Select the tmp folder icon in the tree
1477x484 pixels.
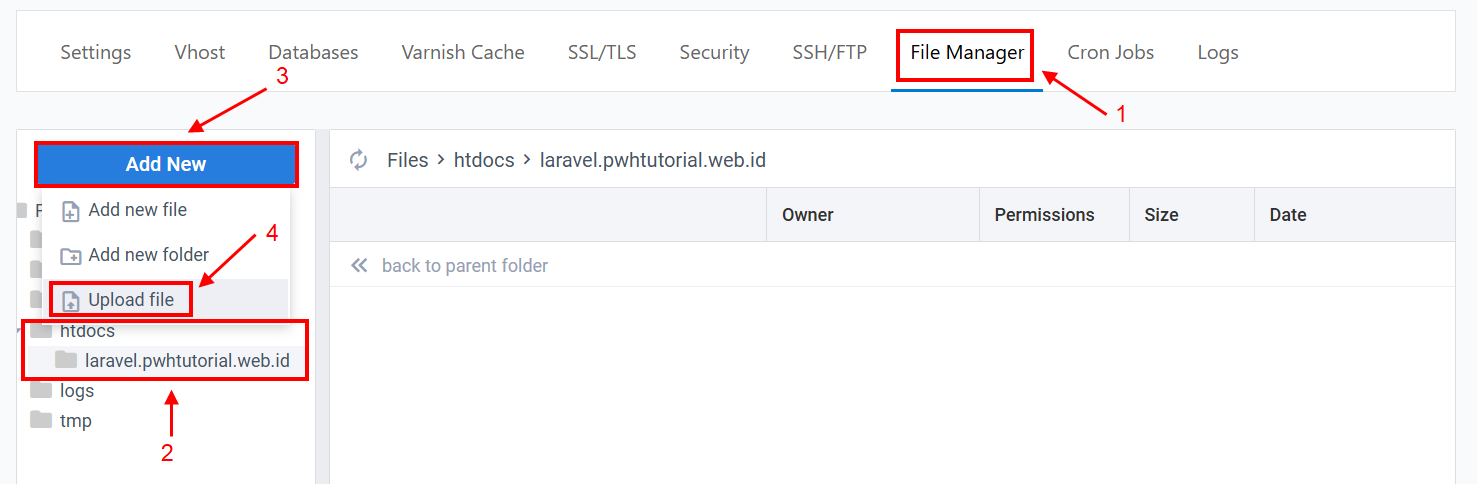41,420
